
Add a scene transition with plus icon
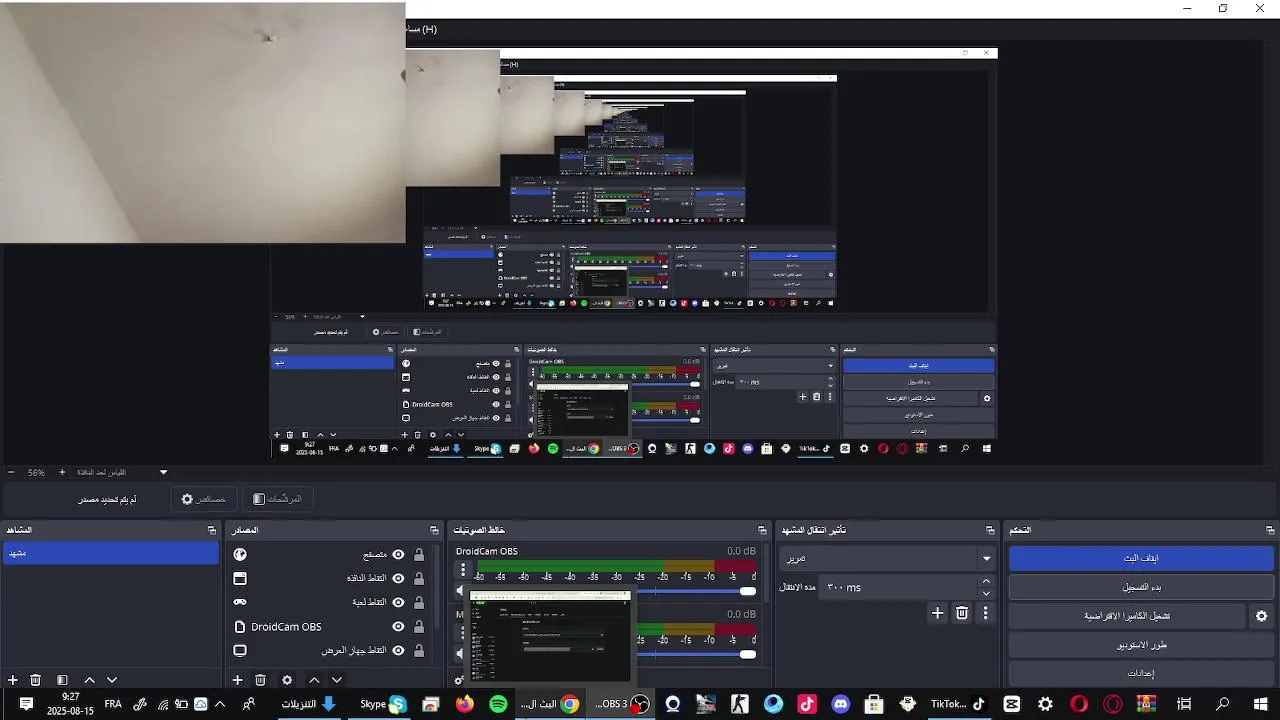937,613
